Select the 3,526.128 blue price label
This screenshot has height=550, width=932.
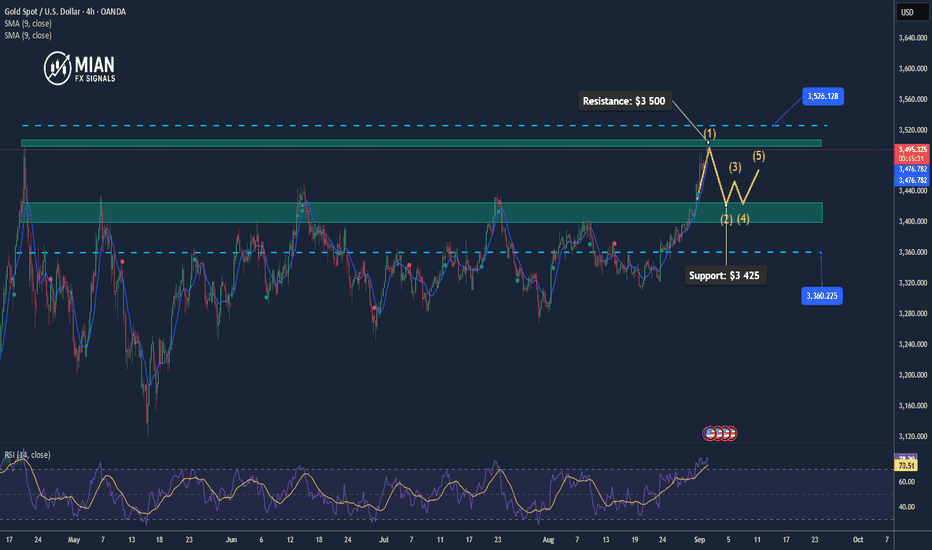(x=823, y=96)
